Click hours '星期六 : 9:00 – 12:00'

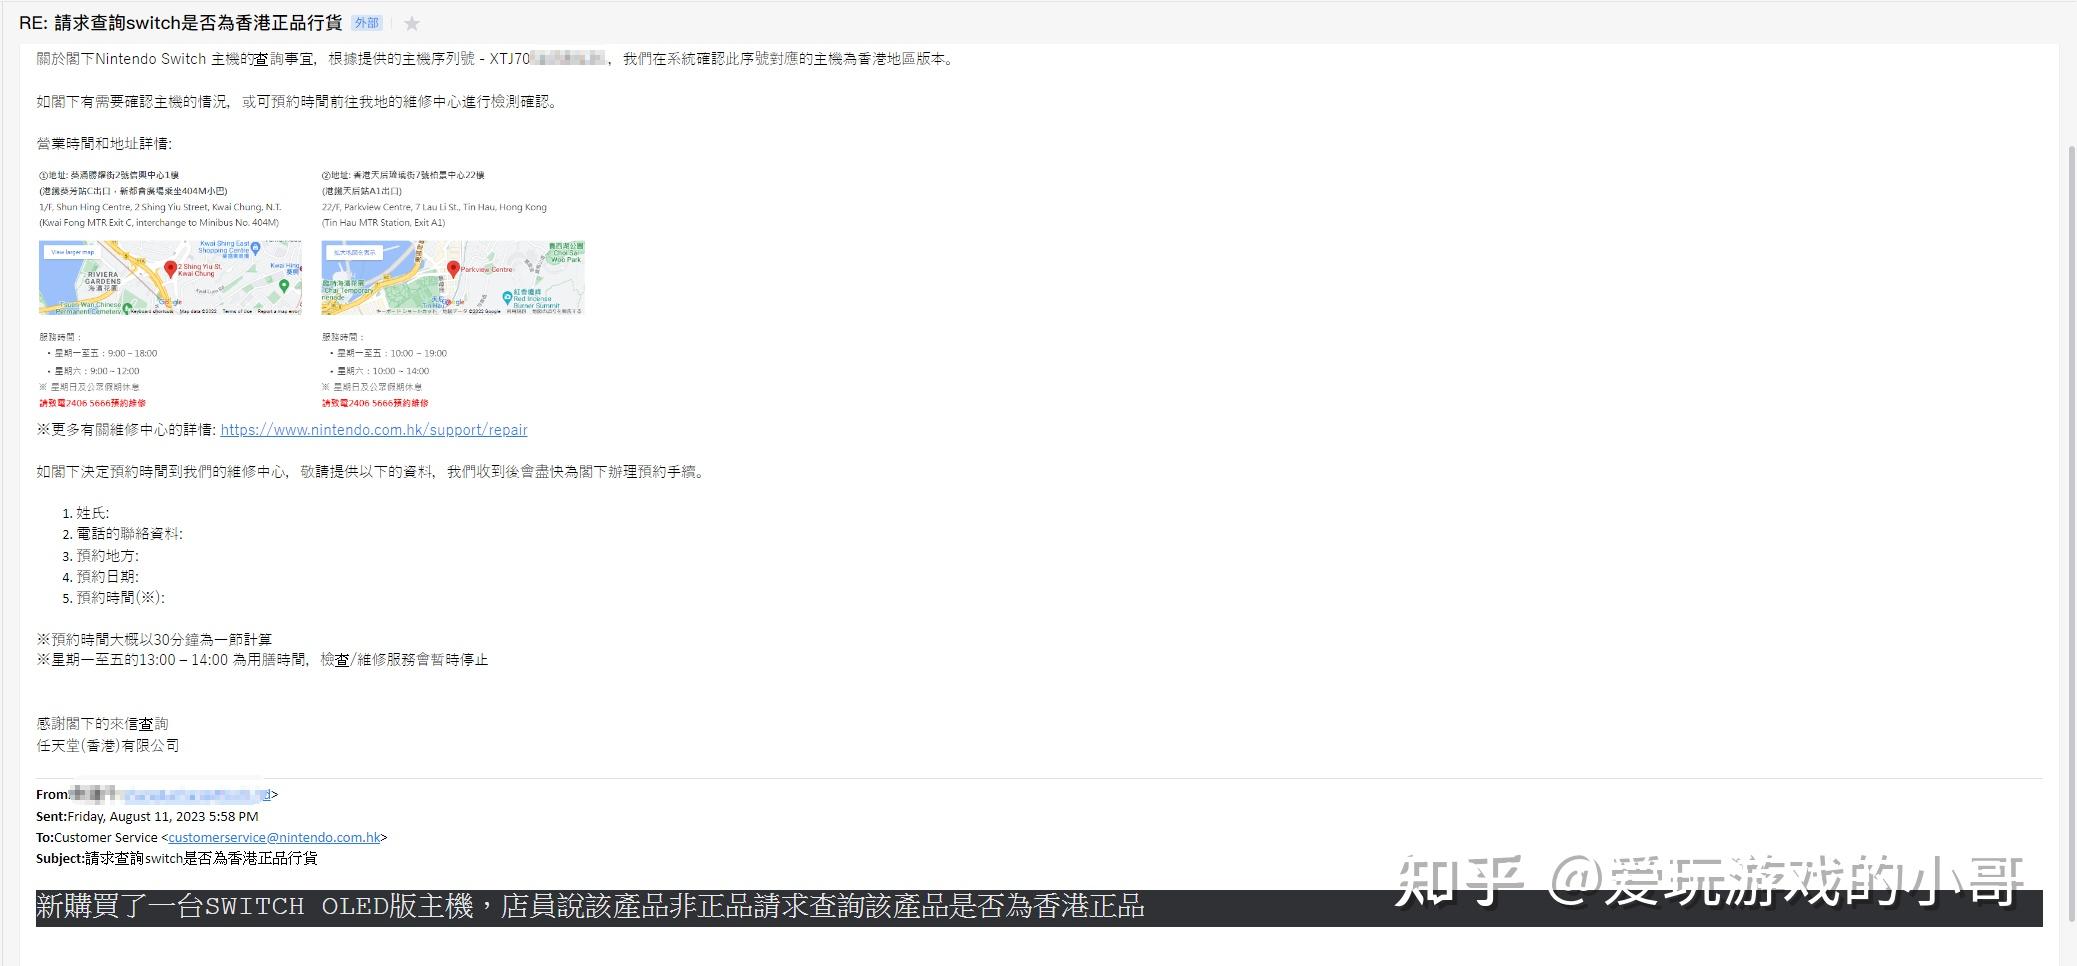[97, 371]
